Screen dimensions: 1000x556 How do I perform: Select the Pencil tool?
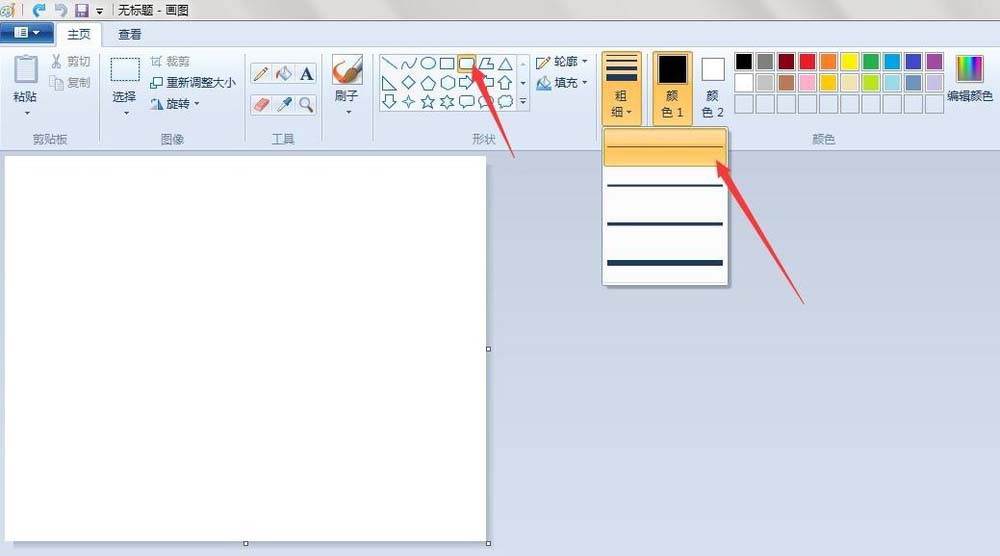coord(261,74)
